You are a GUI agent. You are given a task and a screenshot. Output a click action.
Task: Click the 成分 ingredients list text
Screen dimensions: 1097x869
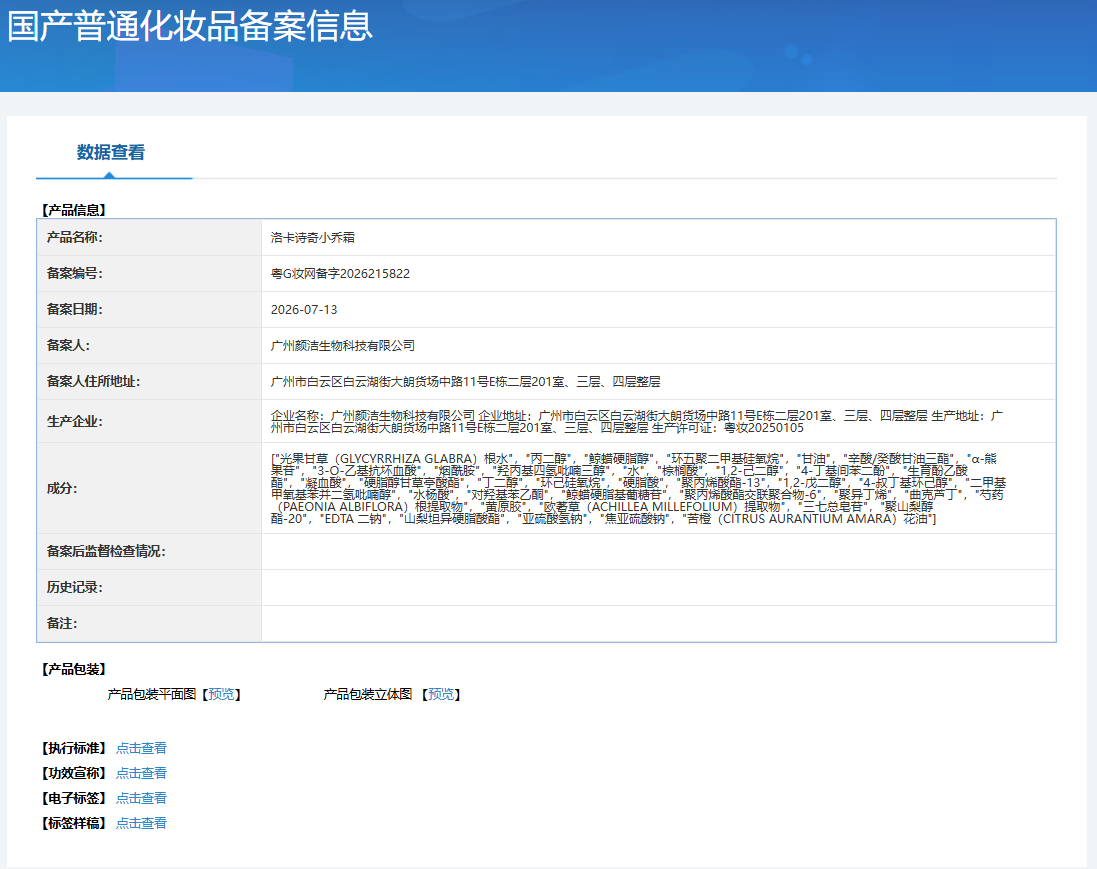click(638, 488)
